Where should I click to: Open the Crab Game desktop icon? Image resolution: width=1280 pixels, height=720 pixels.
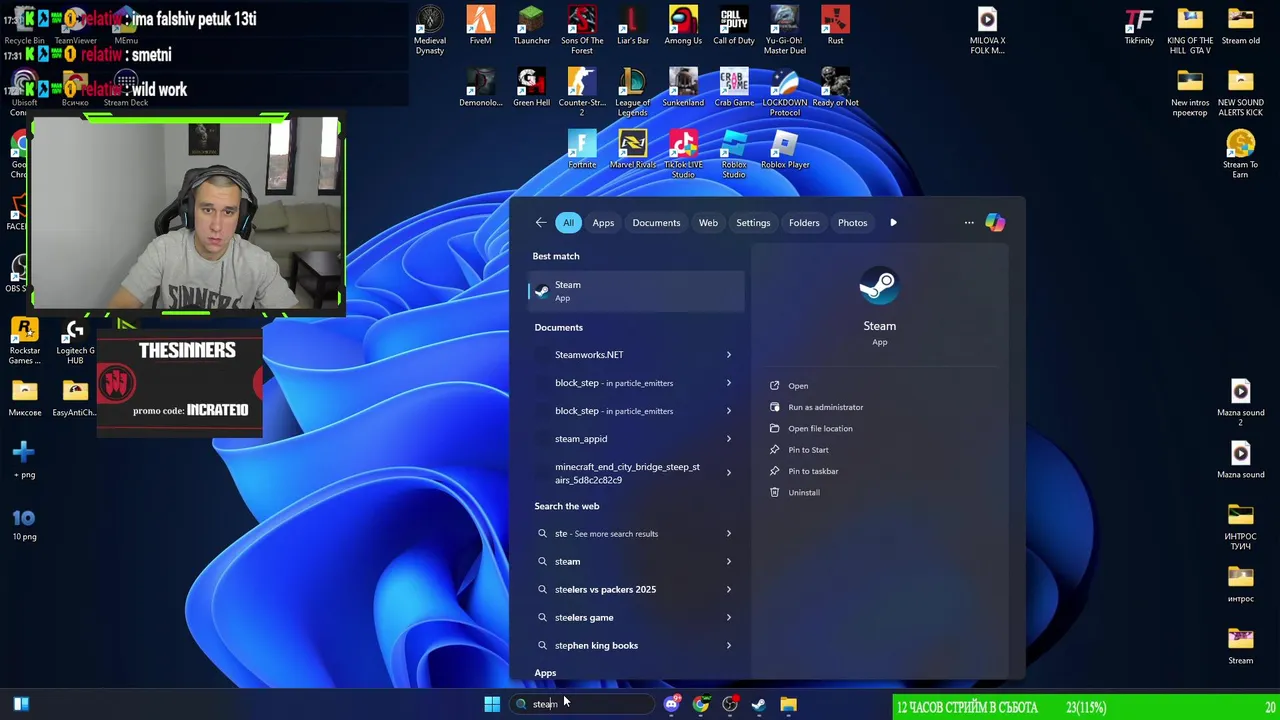734,88
